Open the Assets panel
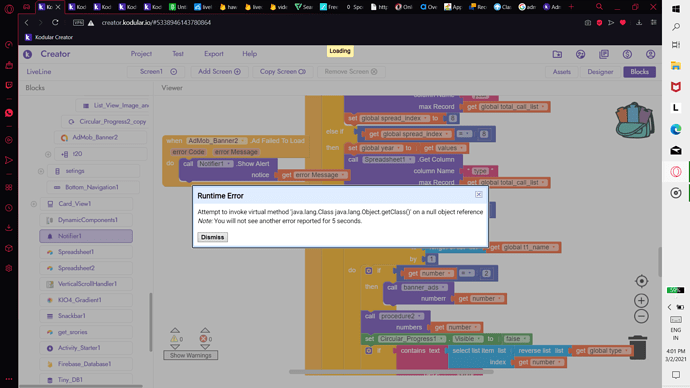This screenshot has width=690, height=388. pyautogui.click(x=562, y=72)
